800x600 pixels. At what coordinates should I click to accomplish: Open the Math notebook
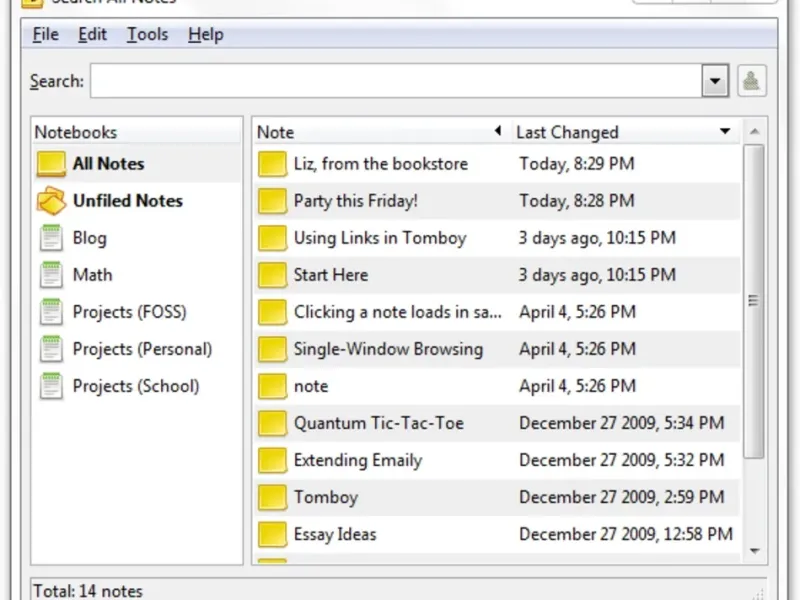[x=92, y=275]
